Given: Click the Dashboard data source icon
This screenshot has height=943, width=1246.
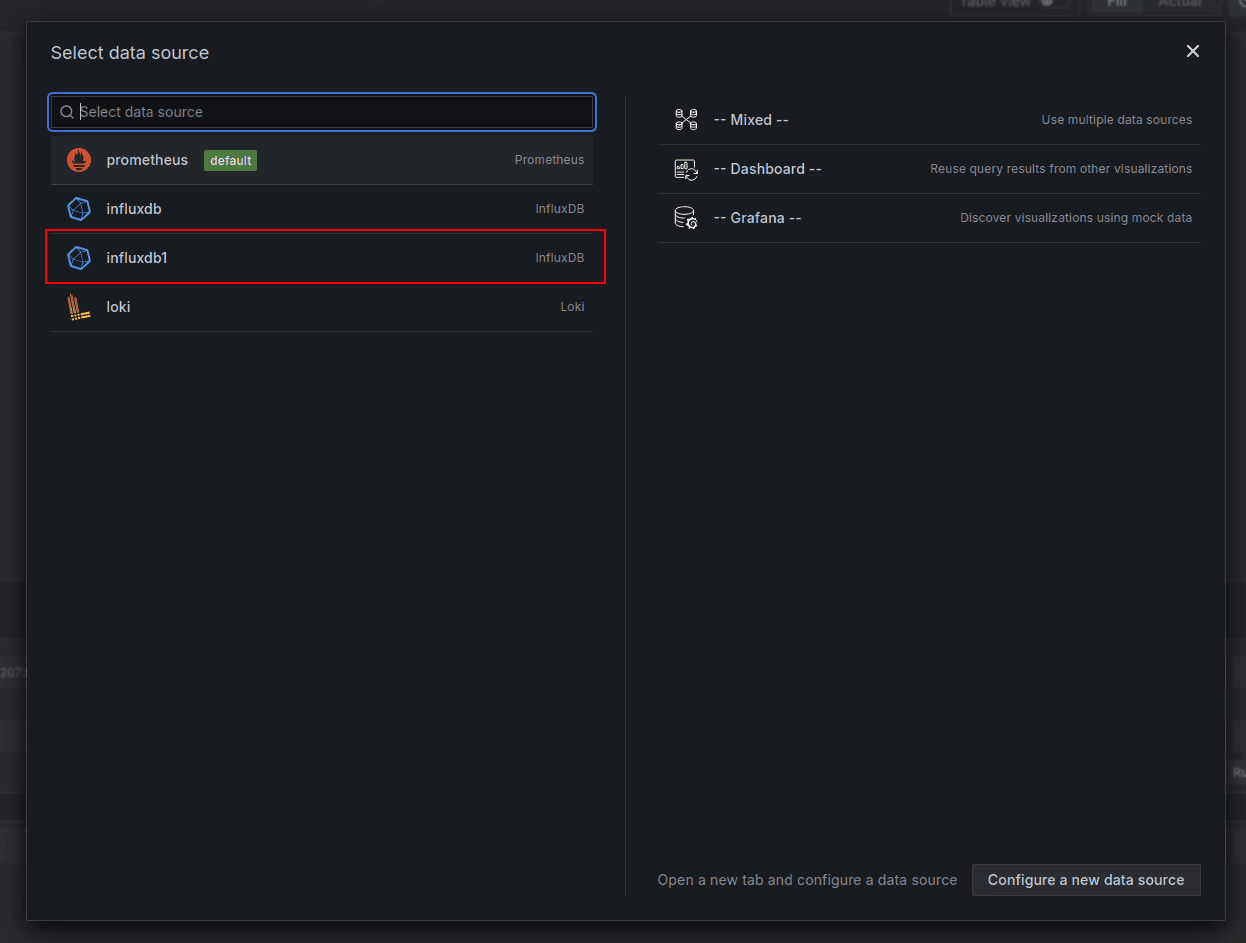Looking at the screenshot, I should tap(686, 168).
